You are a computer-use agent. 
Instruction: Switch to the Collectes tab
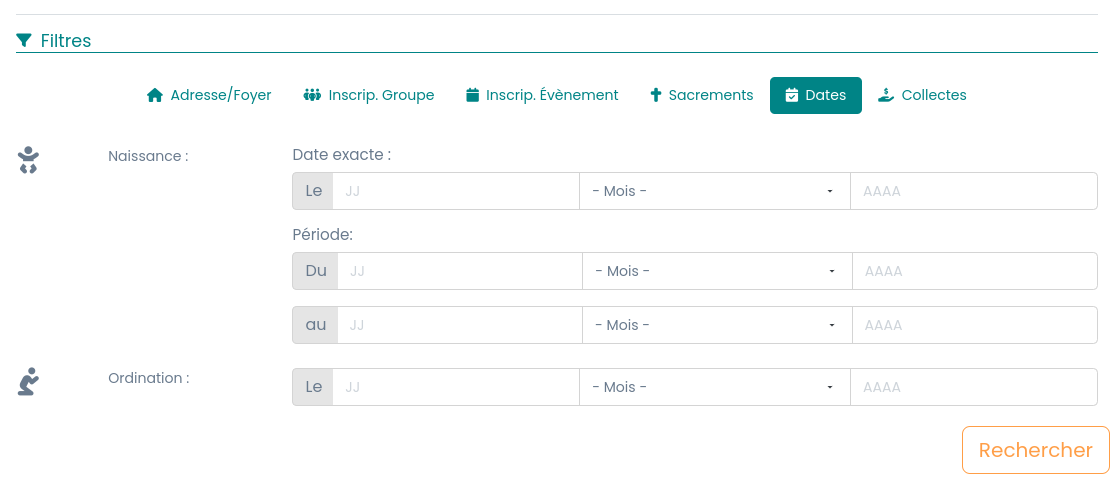pyautogui.click(x=922, y=95)
